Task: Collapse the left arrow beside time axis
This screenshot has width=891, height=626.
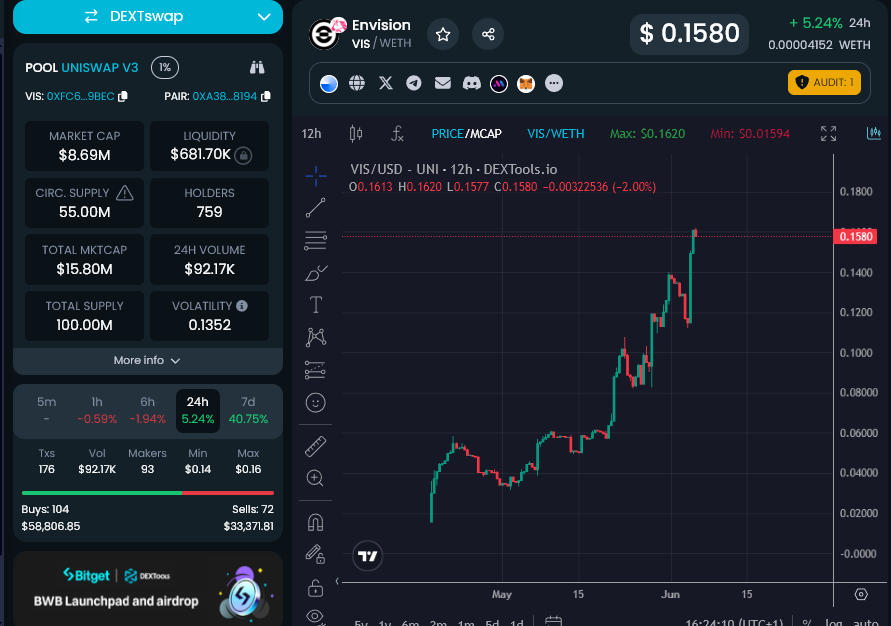Action: coord(337,581)
